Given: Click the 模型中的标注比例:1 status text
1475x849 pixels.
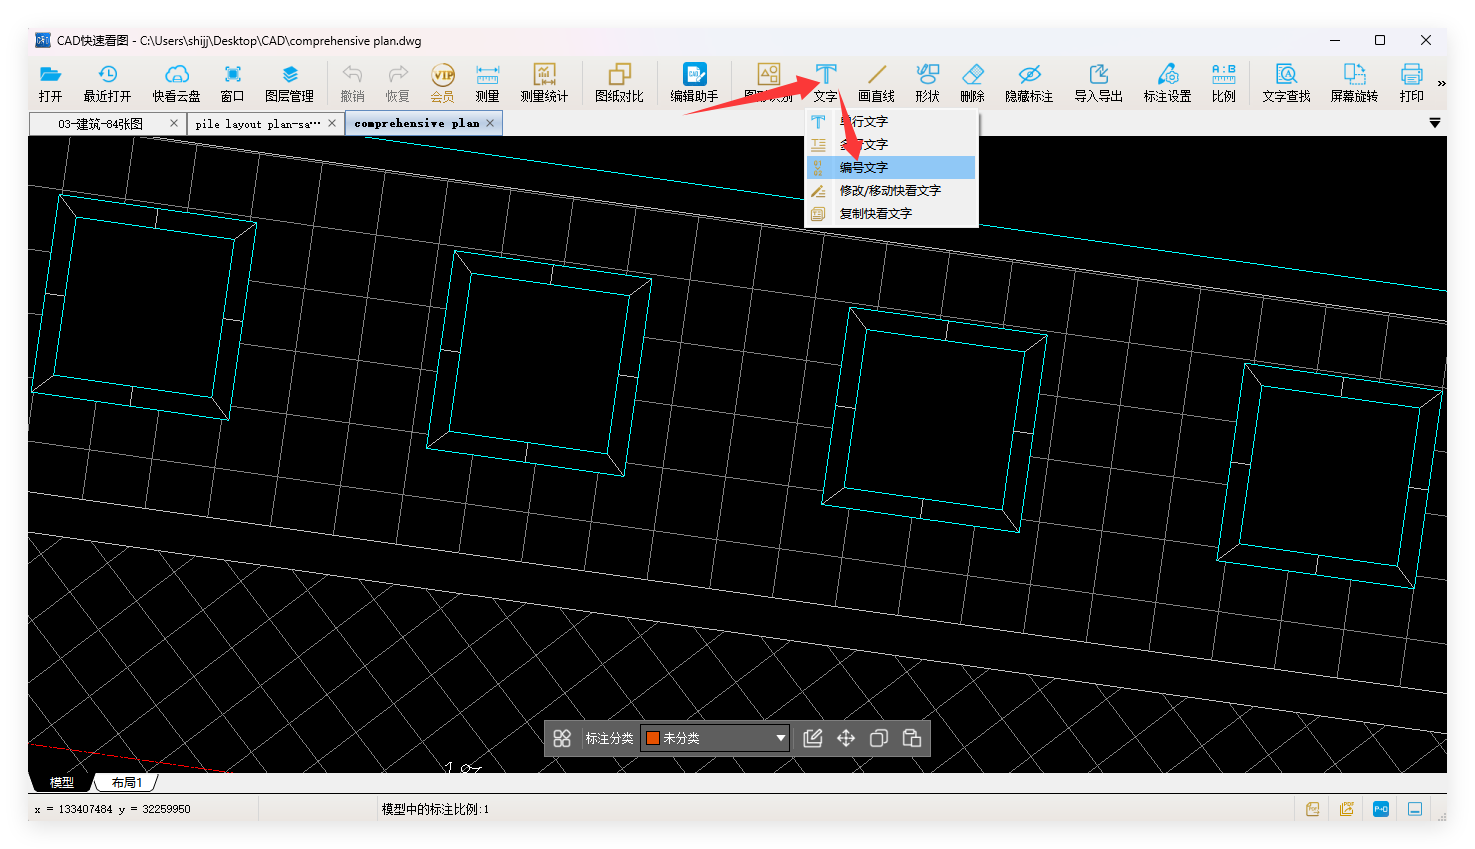Looking at the screenshot, I should (x=435, y=809).
